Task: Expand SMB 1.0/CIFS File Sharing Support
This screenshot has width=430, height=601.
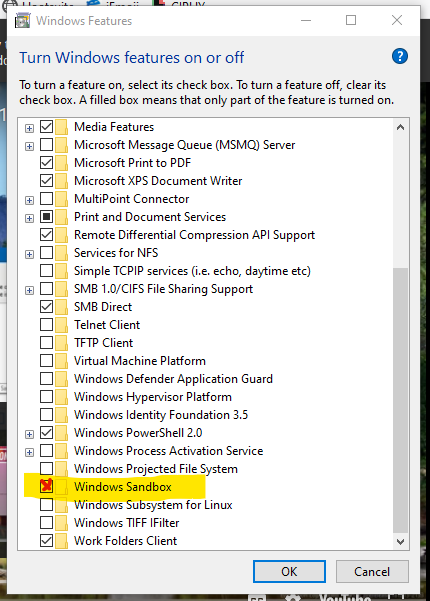Action: pos(30,290)
